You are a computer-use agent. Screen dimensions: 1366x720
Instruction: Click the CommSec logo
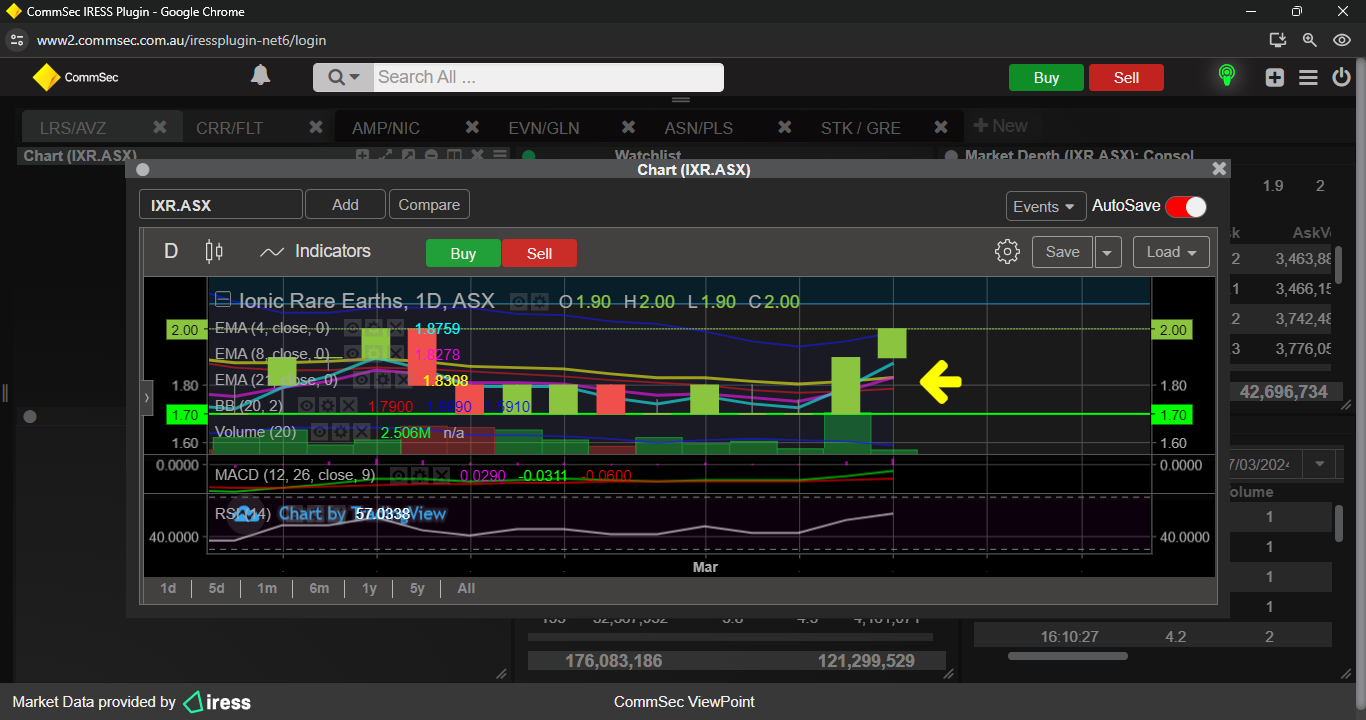pos(75,77)
